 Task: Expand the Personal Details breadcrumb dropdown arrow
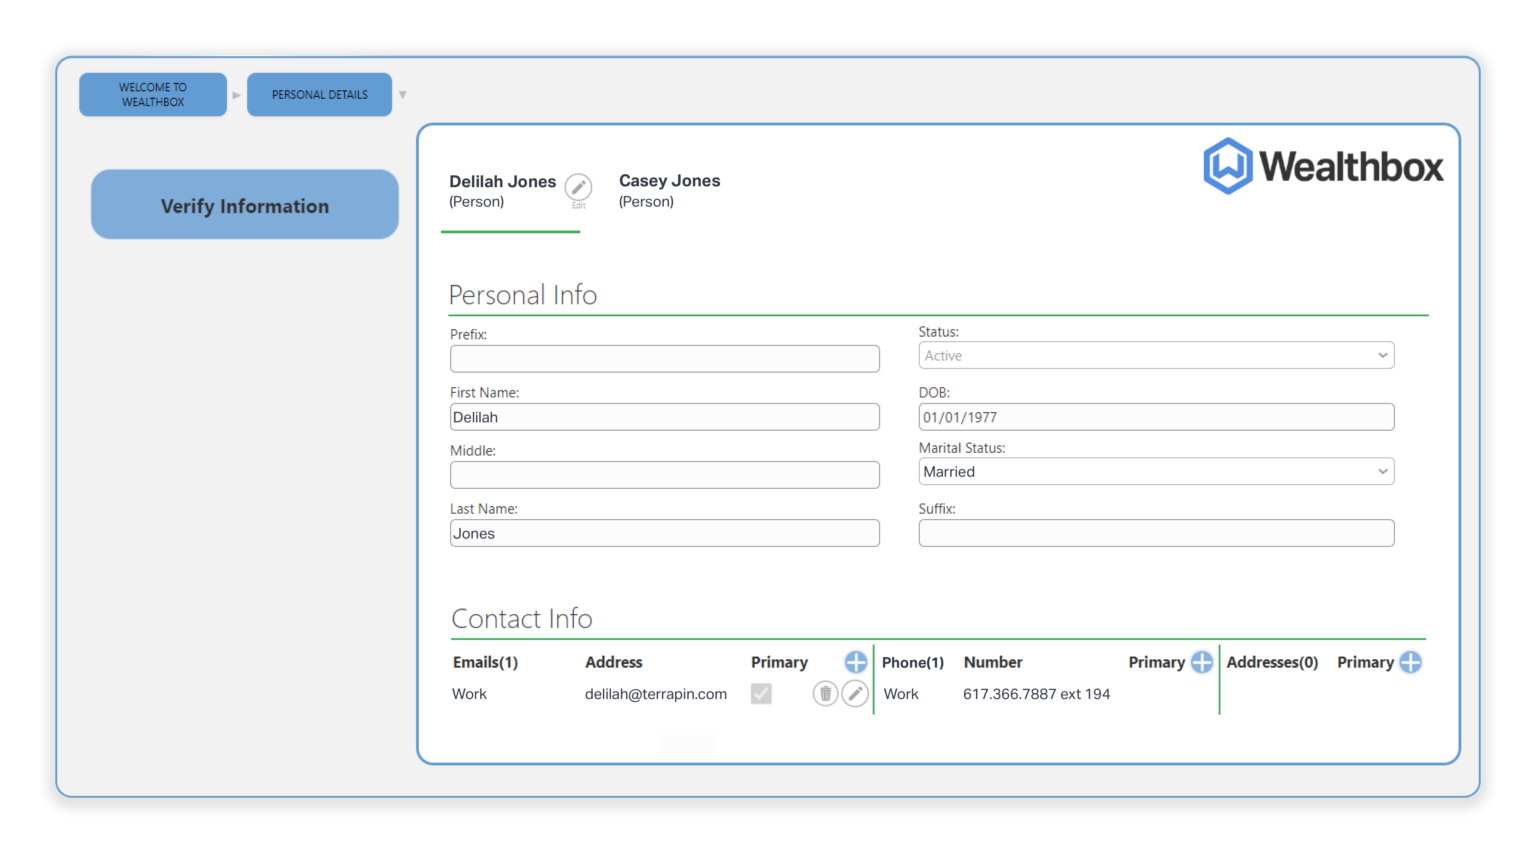pos(402,94)
